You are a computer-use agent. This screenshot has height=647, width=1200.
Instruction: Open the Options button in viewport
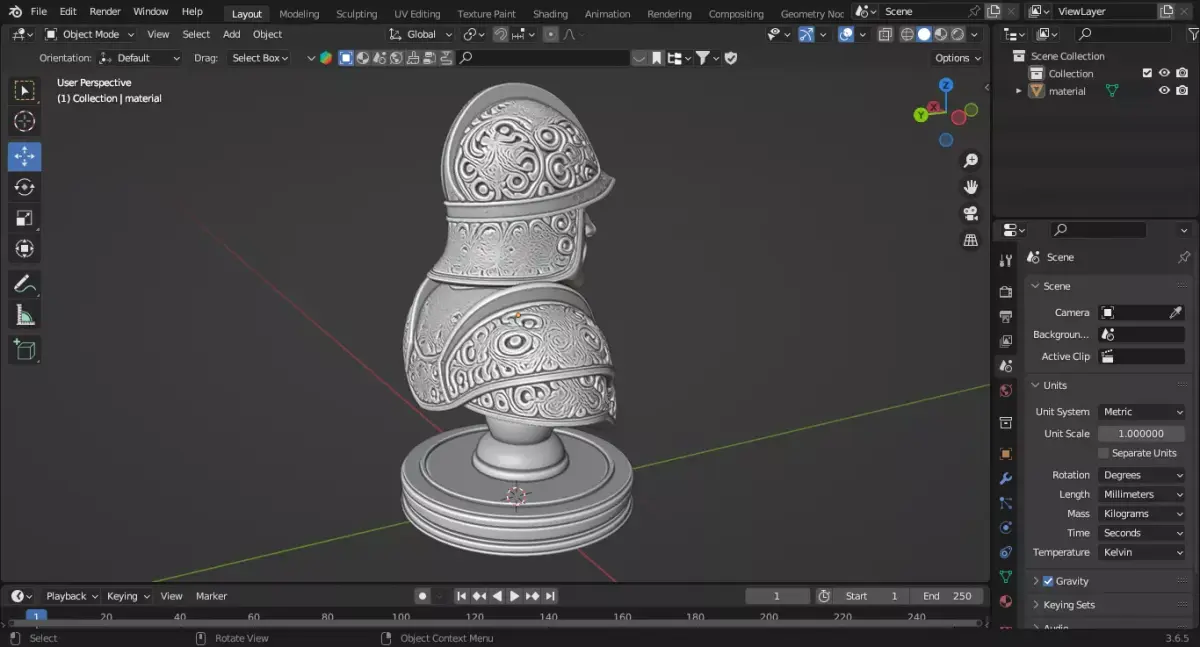point(957,58)
